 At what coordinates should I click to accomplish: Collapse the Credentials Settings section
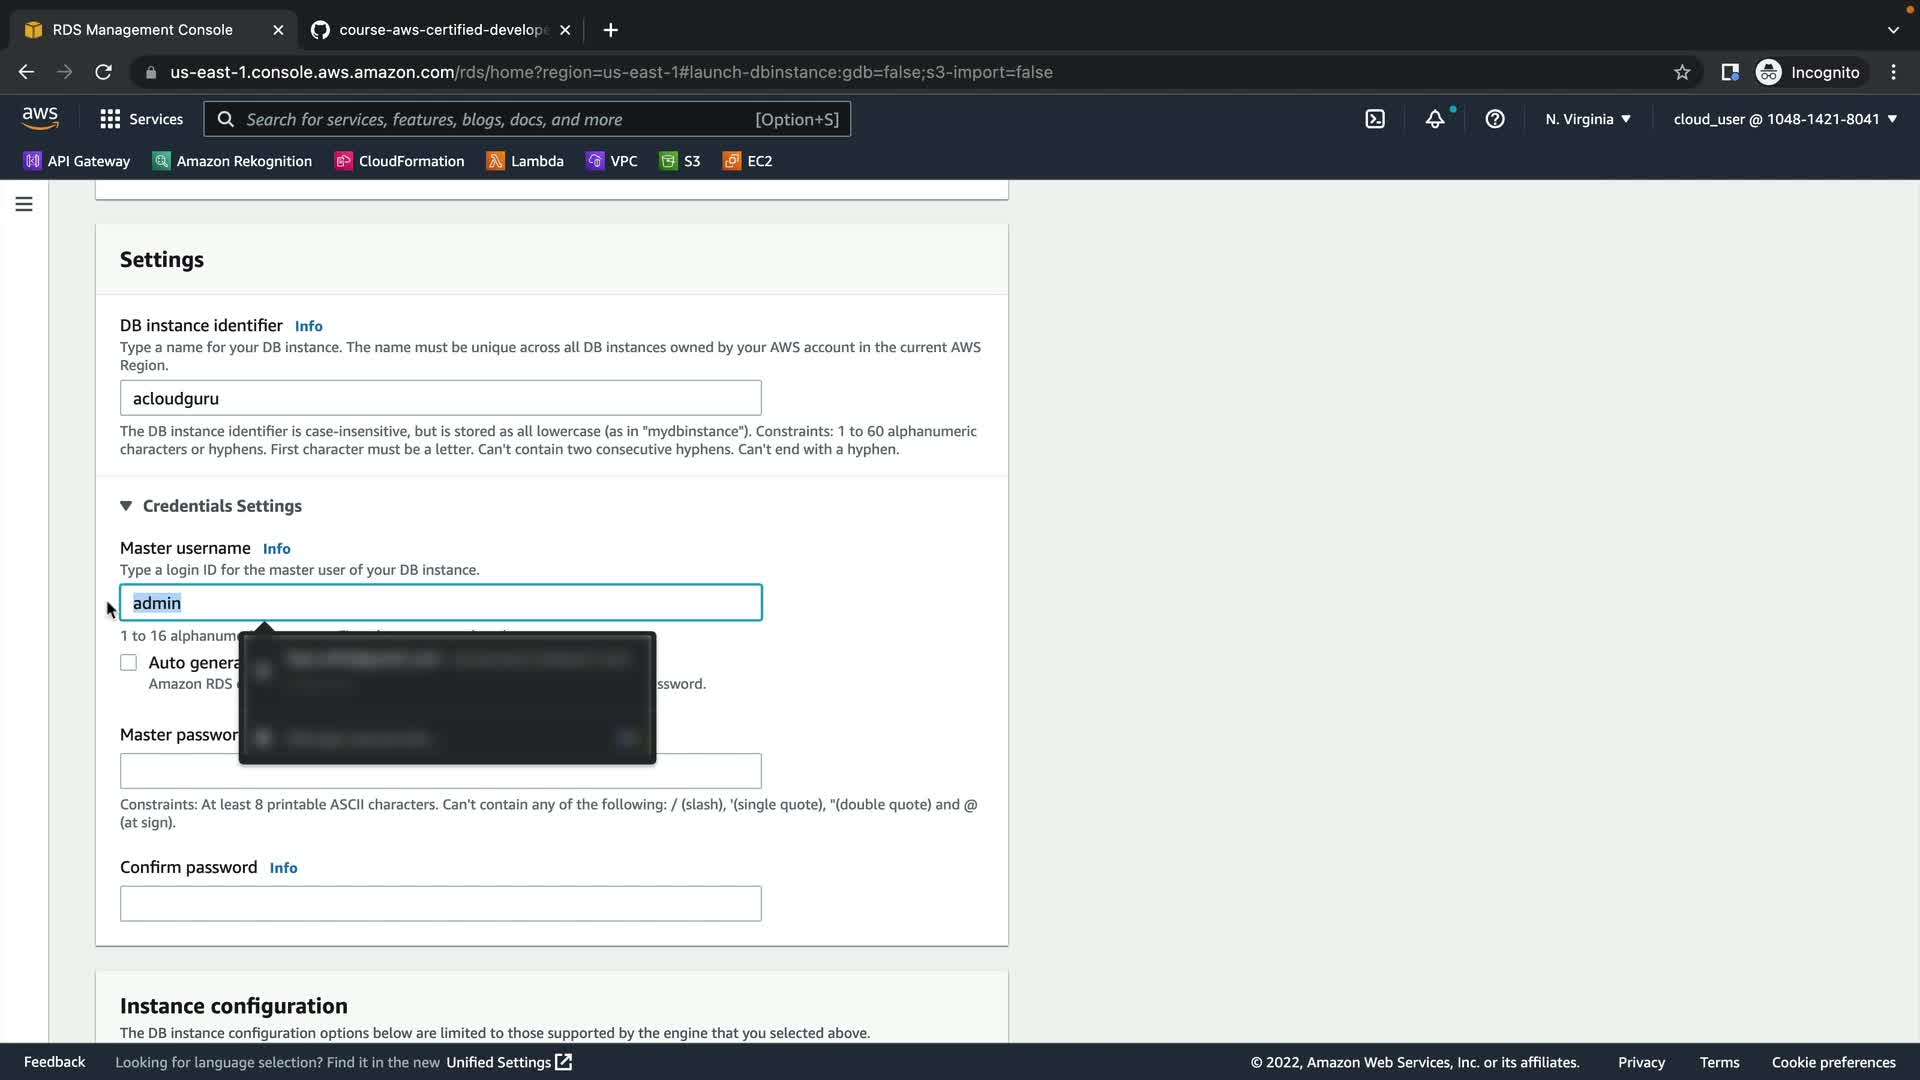126,506
